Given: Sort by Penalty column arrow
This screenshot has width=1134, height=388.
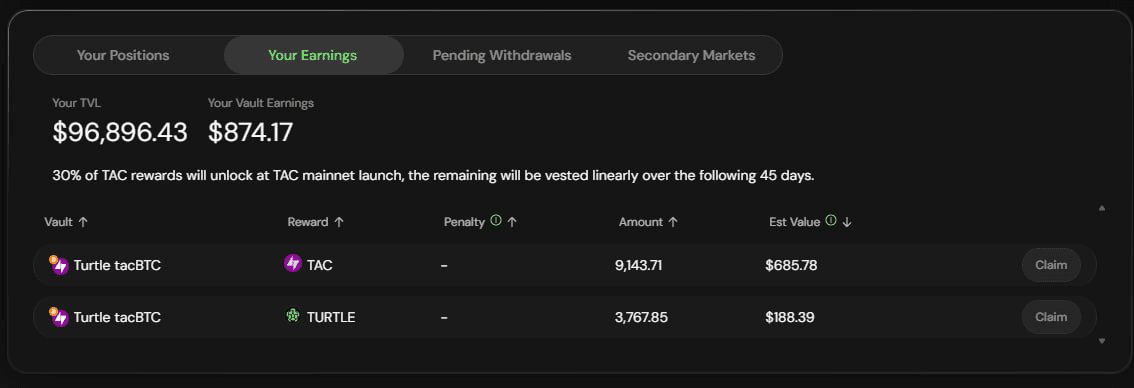Looking at the screenshot, I should [512, 222].
